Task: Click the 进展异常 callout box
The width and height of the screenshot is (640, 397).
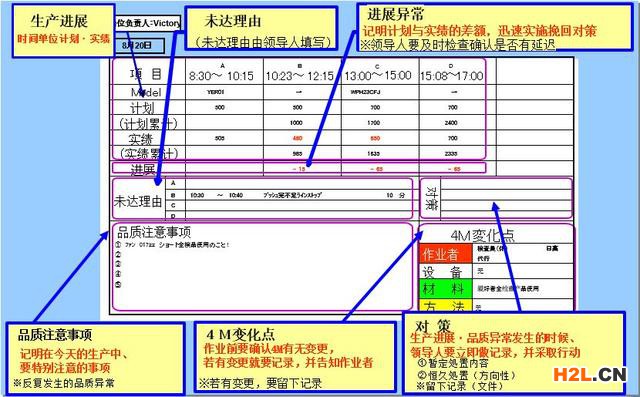Action: [495, 27]
